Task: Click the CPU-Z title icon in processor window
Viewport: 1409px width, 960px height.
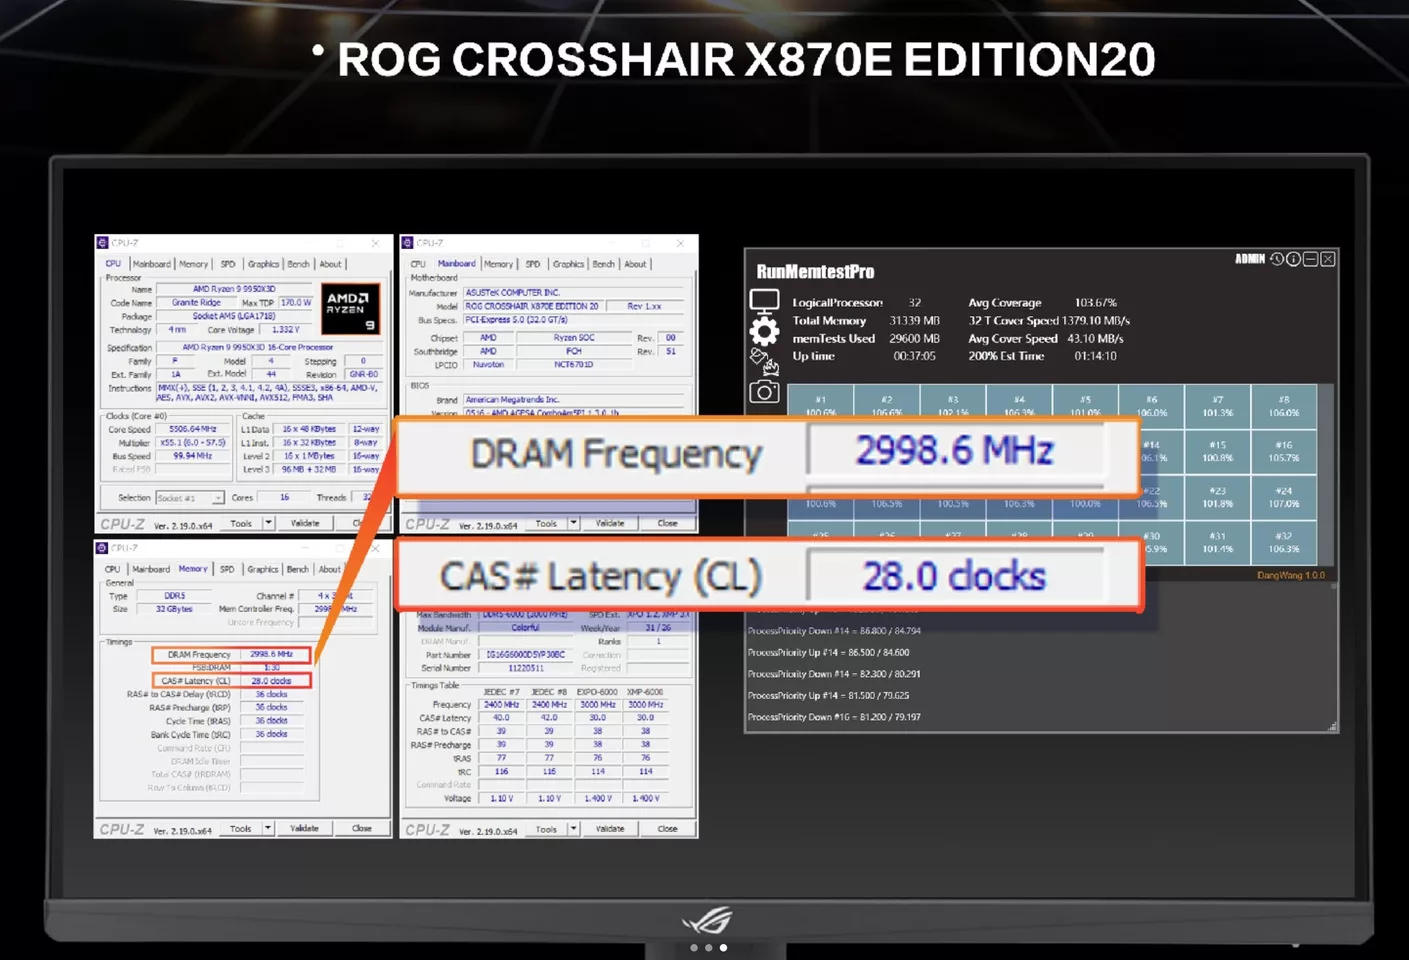Action: click(102, 243)
